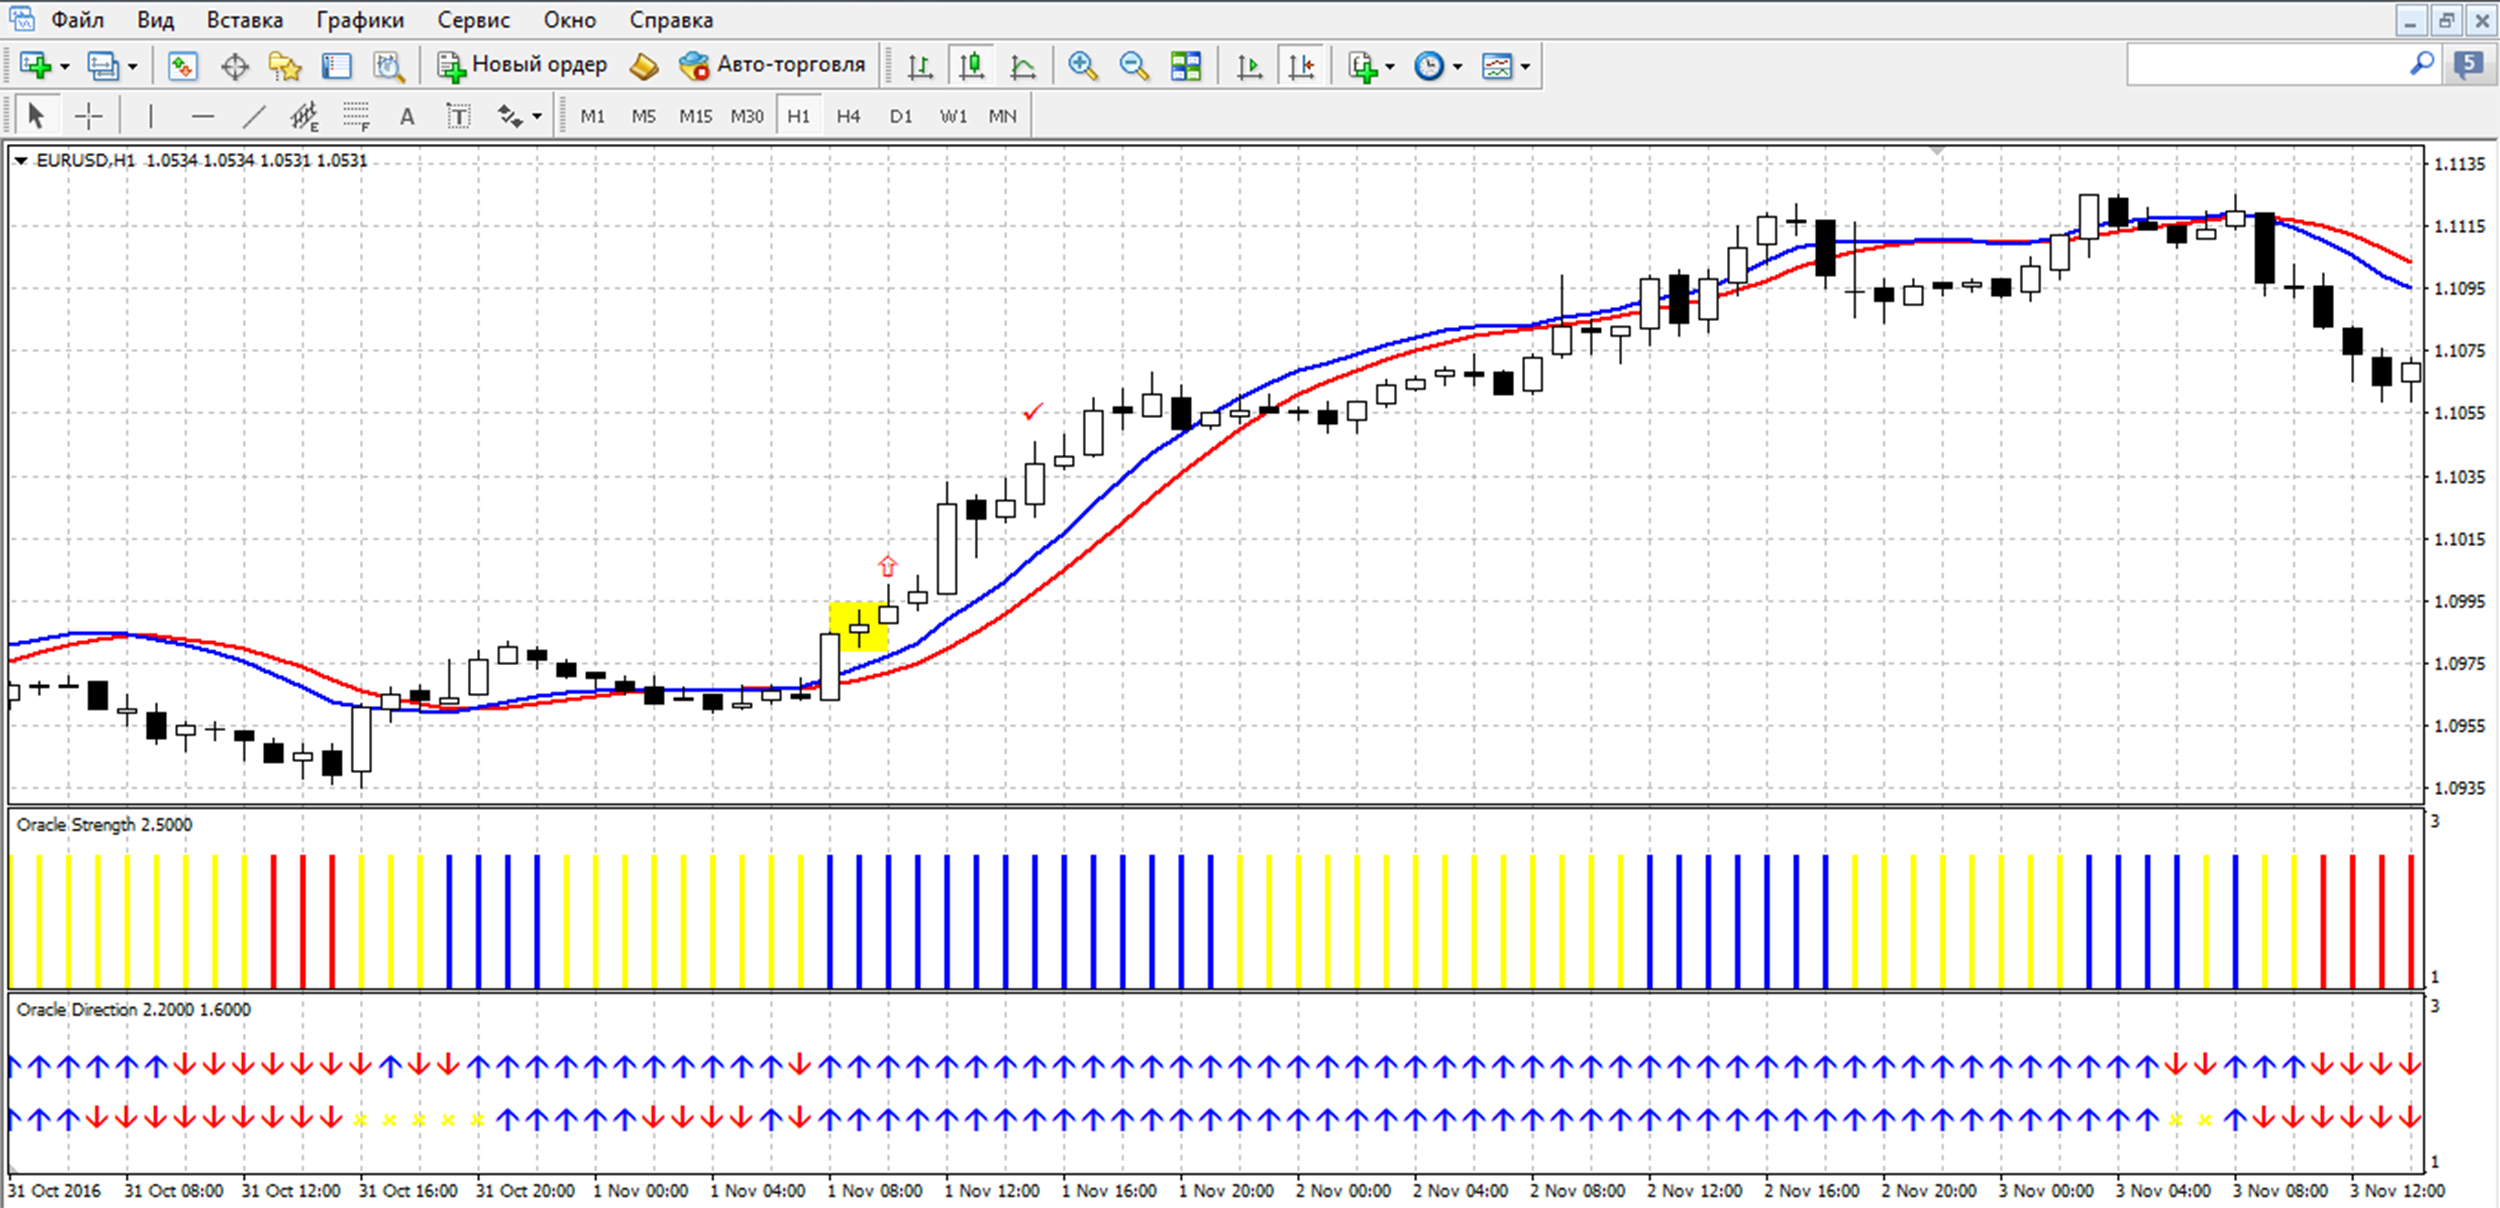Select the Fibonacci retracement tool
The image size is (2500, 1208).
click(x=357, y=117)
